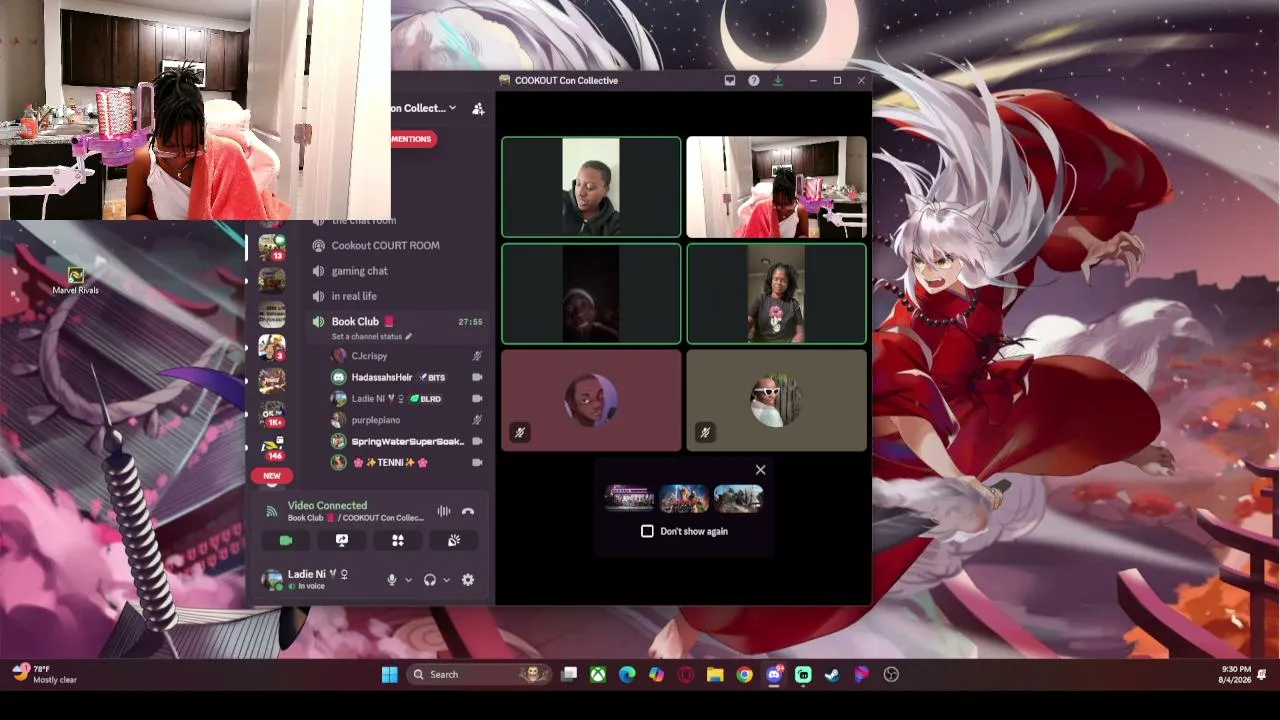
Task: Open Microsoft Edge from taskbar
Action: (627, 675)
